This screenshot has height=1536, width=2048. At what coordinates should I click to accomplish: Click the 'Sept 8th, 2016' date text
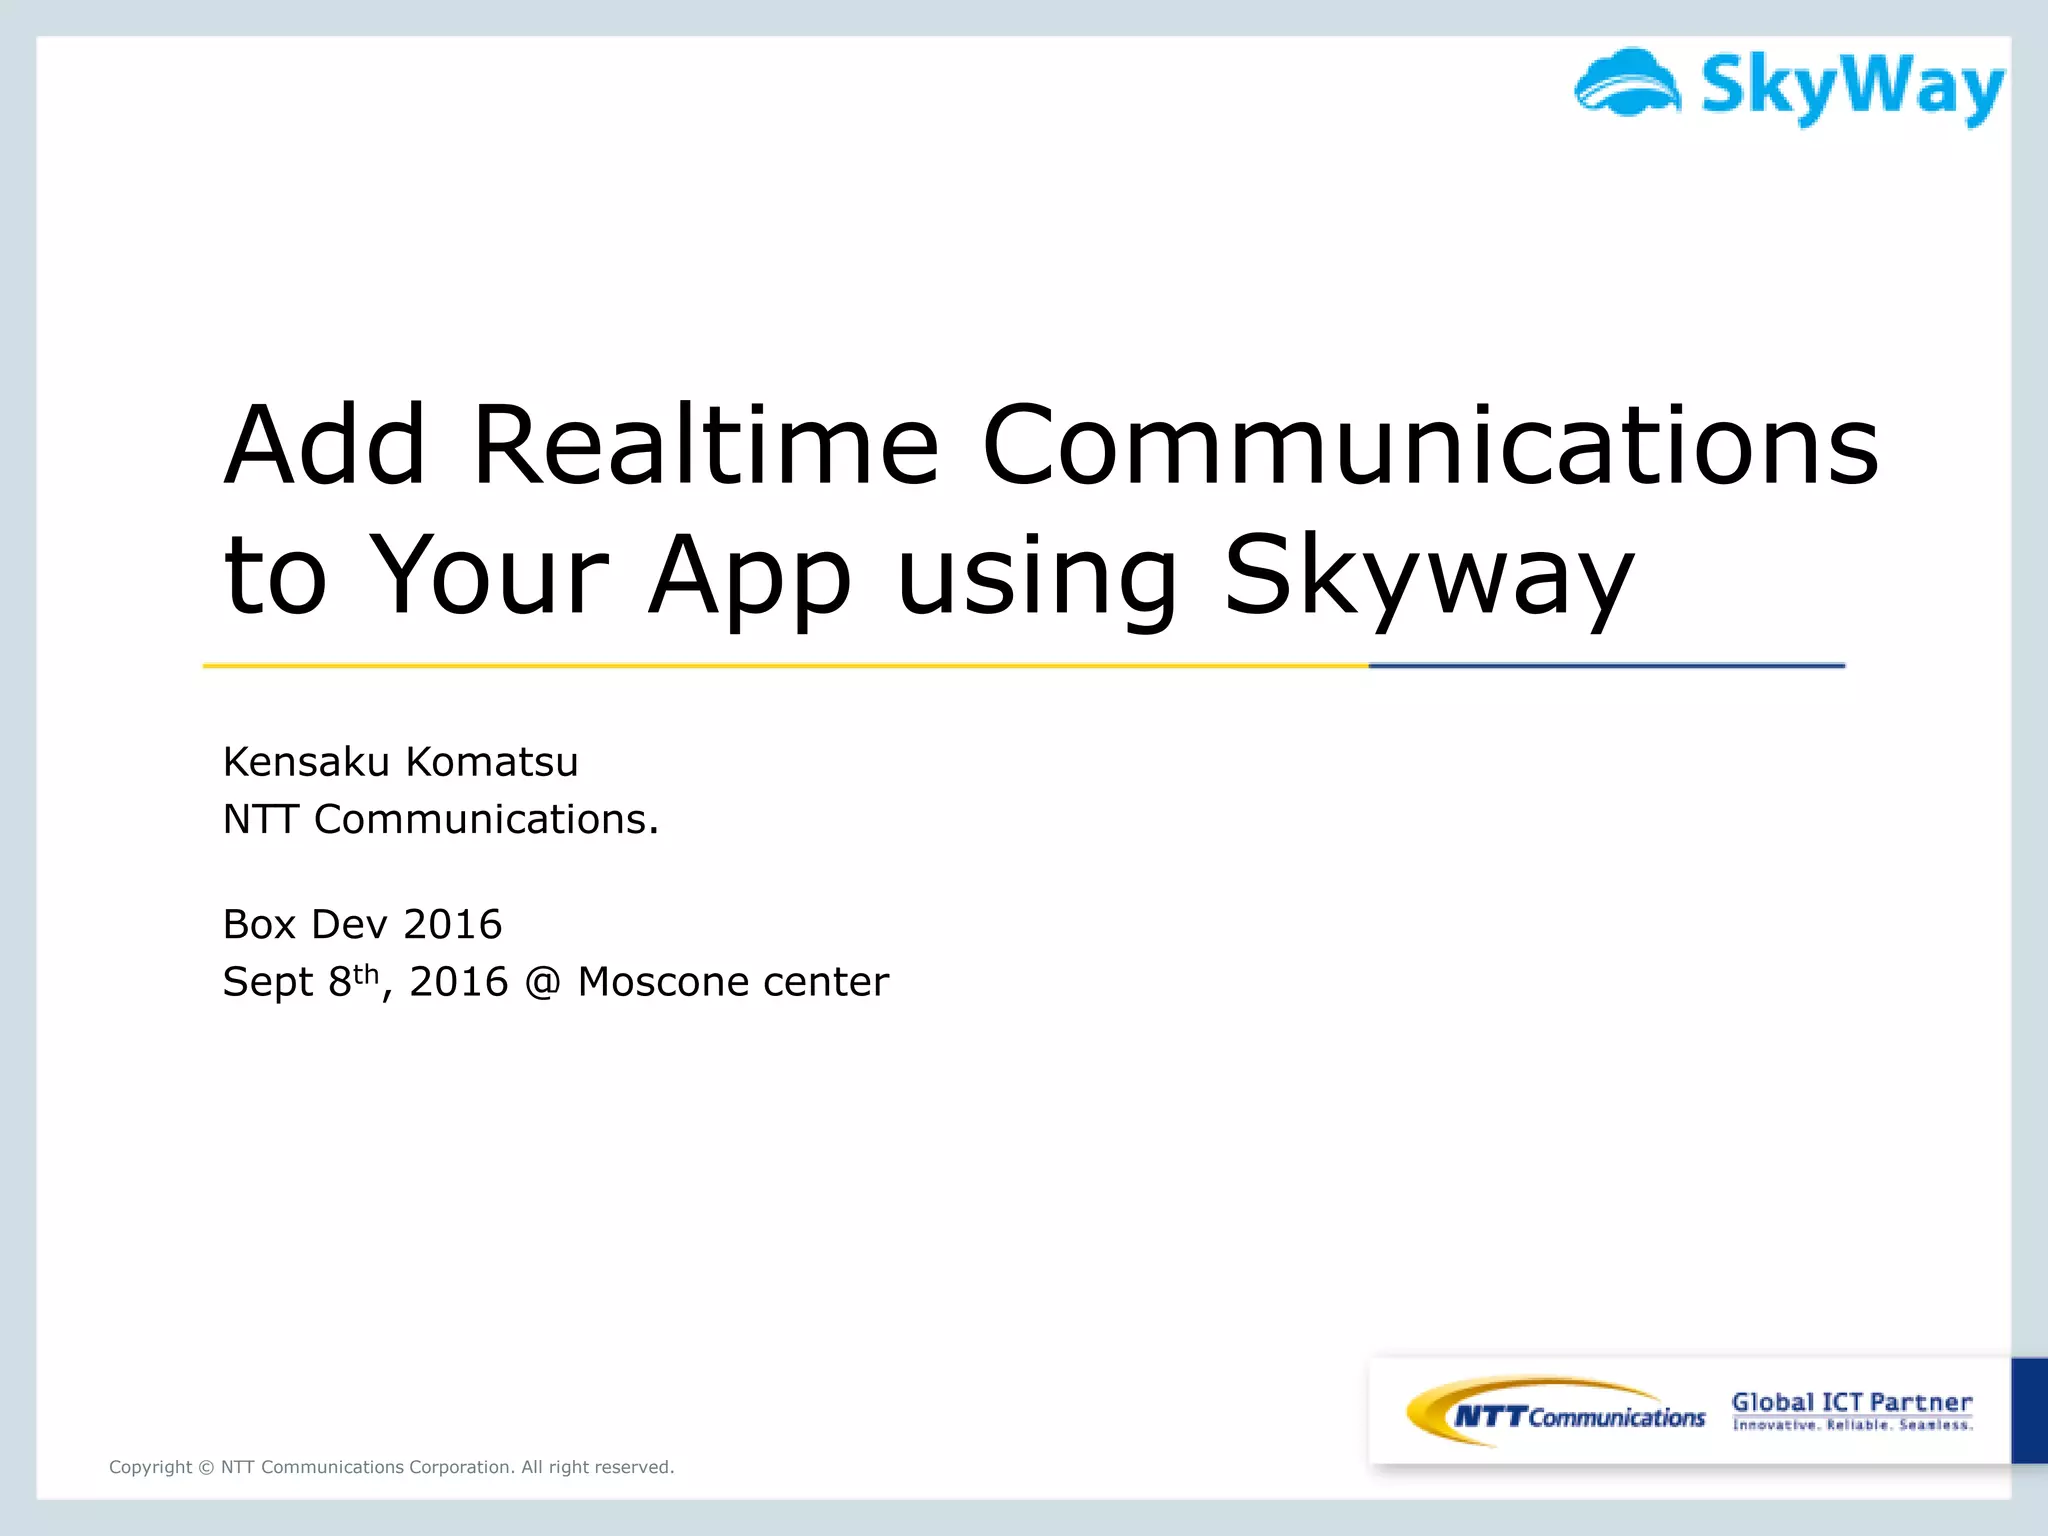point(365,982)
